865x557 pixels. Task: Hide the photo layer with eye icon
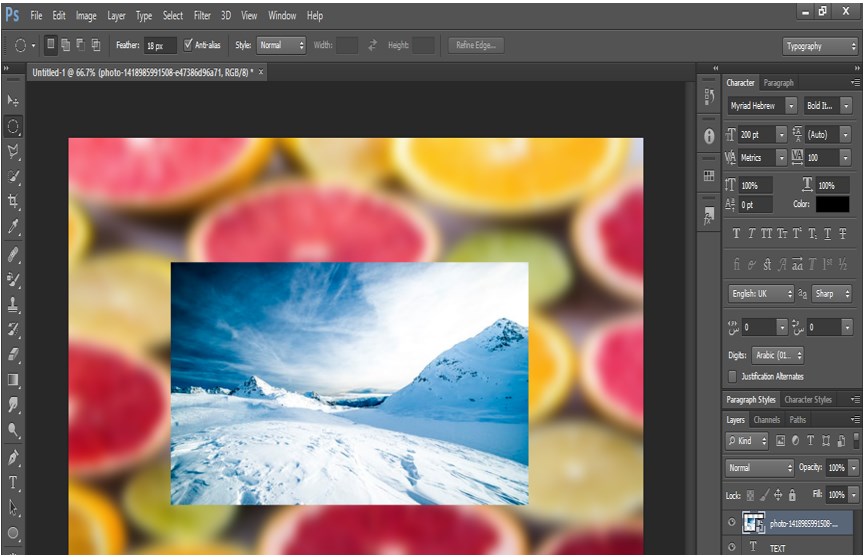pyautogui.click(x=731, y=523)
